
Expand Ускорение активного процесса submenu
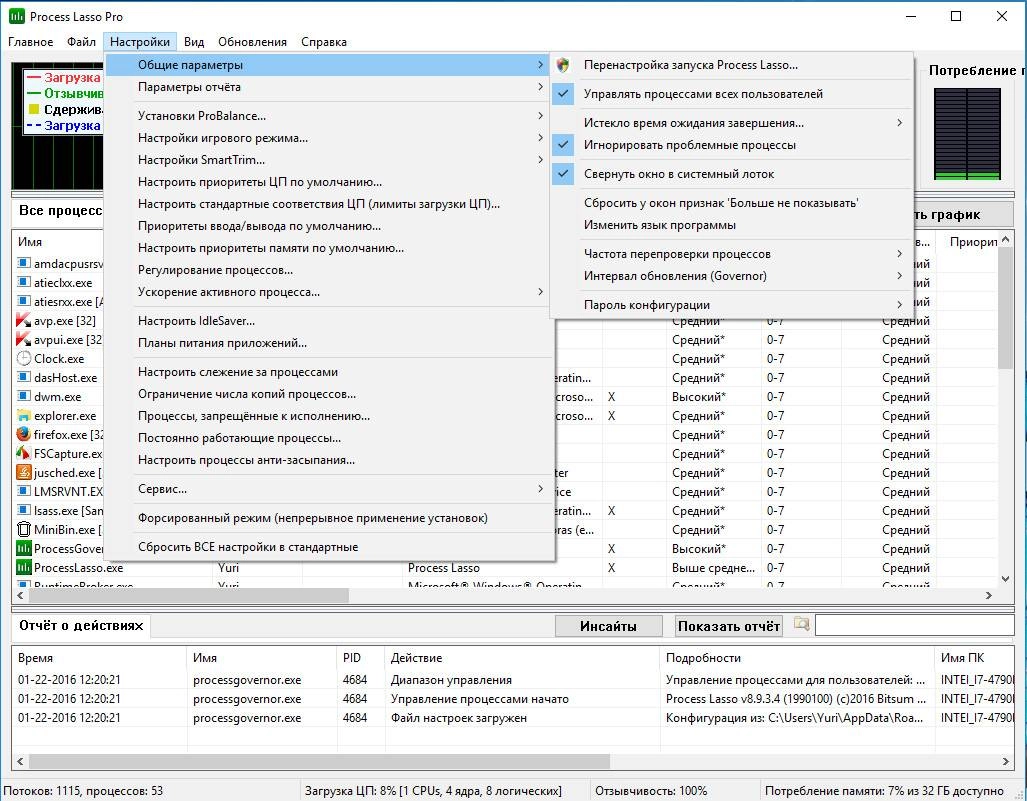[329, 292]
